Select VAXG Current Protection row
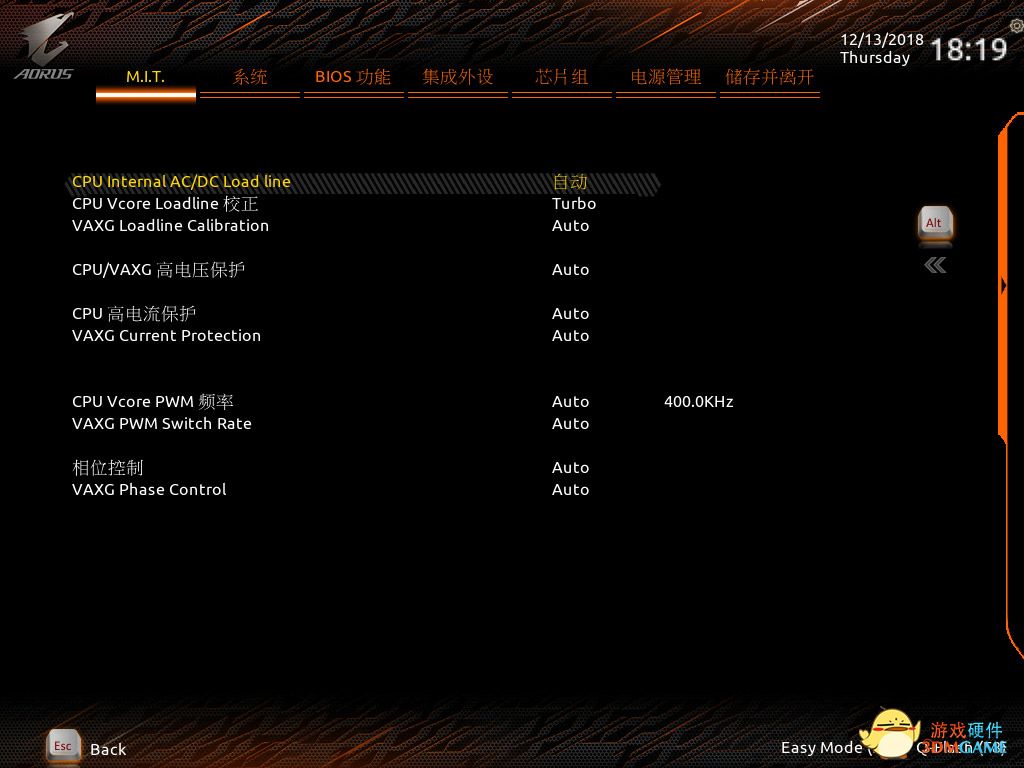The width and height of the screenshot is (1024, 768). point(167,336)
